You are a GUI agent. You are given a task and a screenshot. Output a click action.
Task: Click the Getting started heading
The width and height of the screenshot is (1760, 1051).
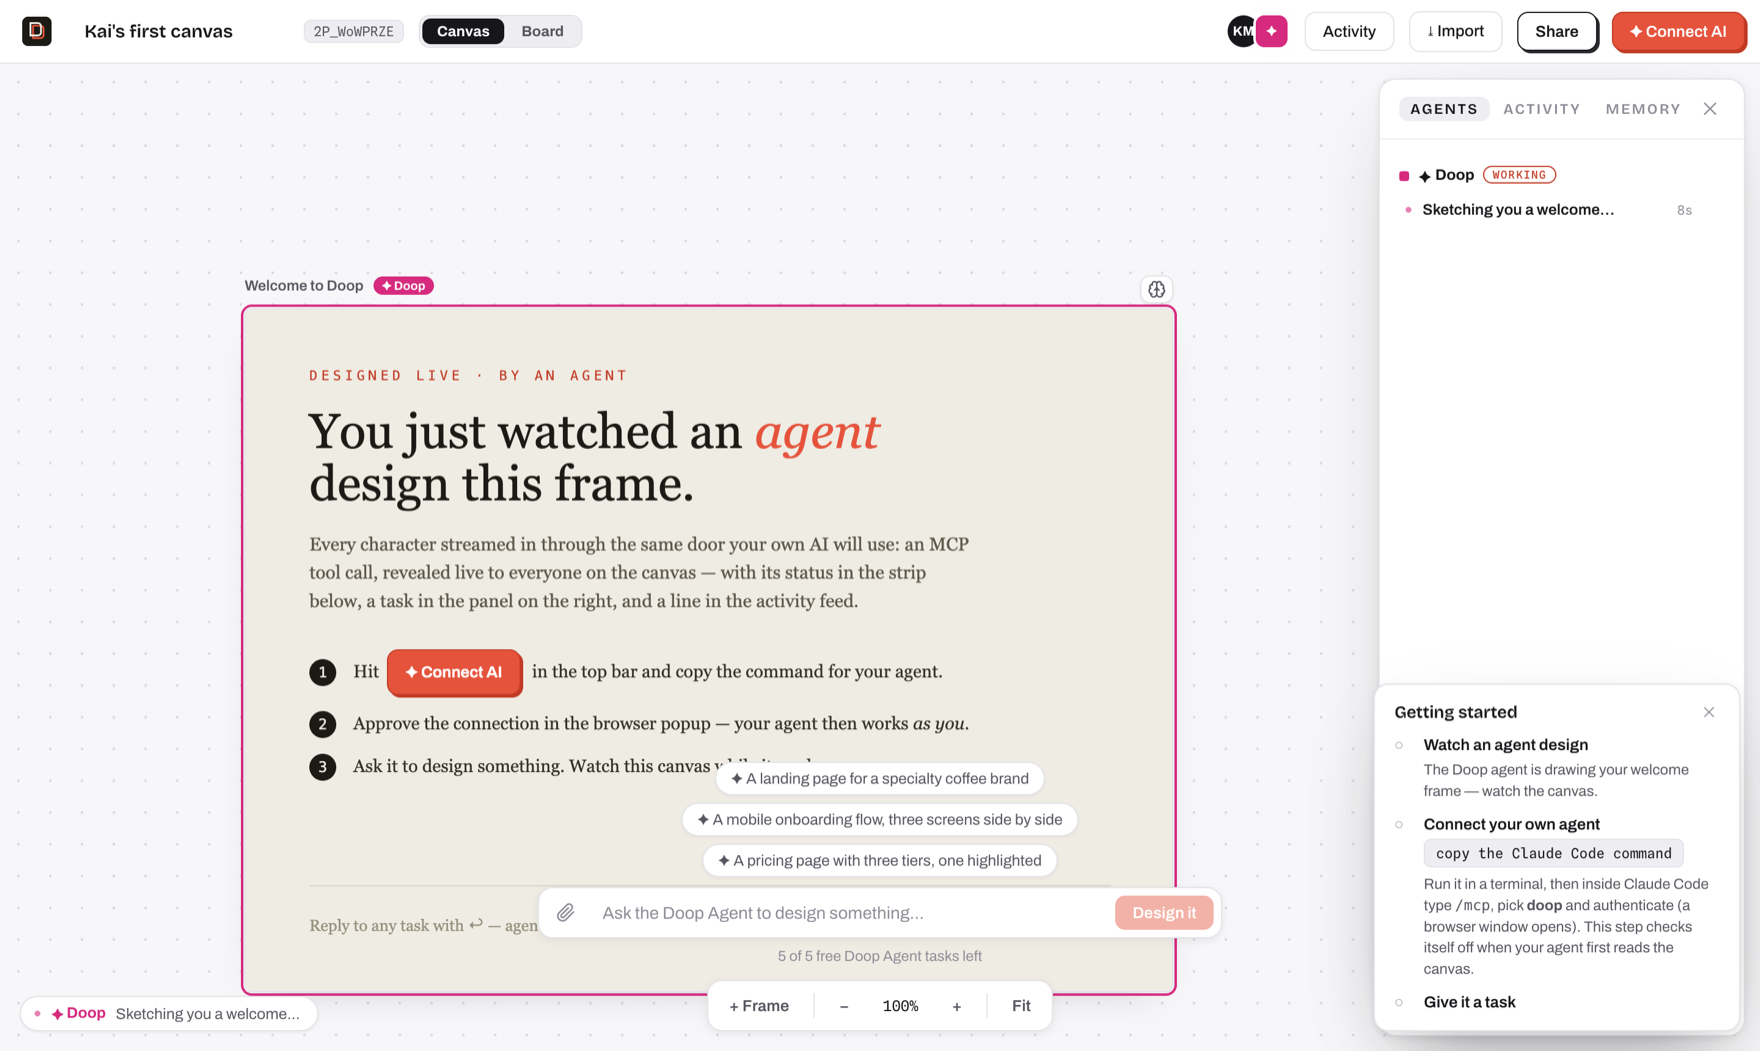tap(1456, 712)
